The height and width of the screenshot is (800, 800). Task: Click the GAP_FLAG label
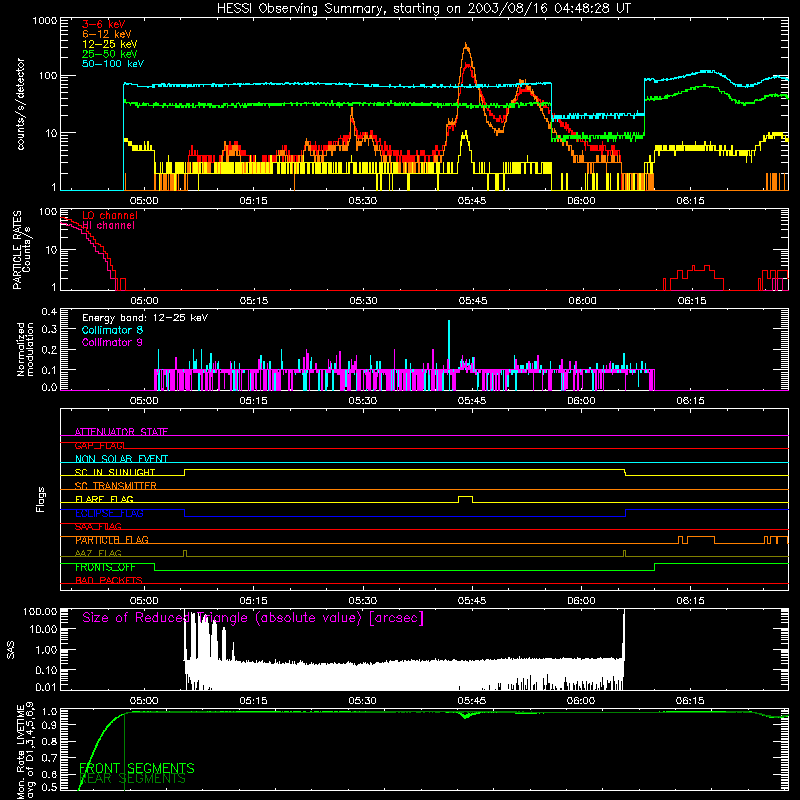pos(99,445)
